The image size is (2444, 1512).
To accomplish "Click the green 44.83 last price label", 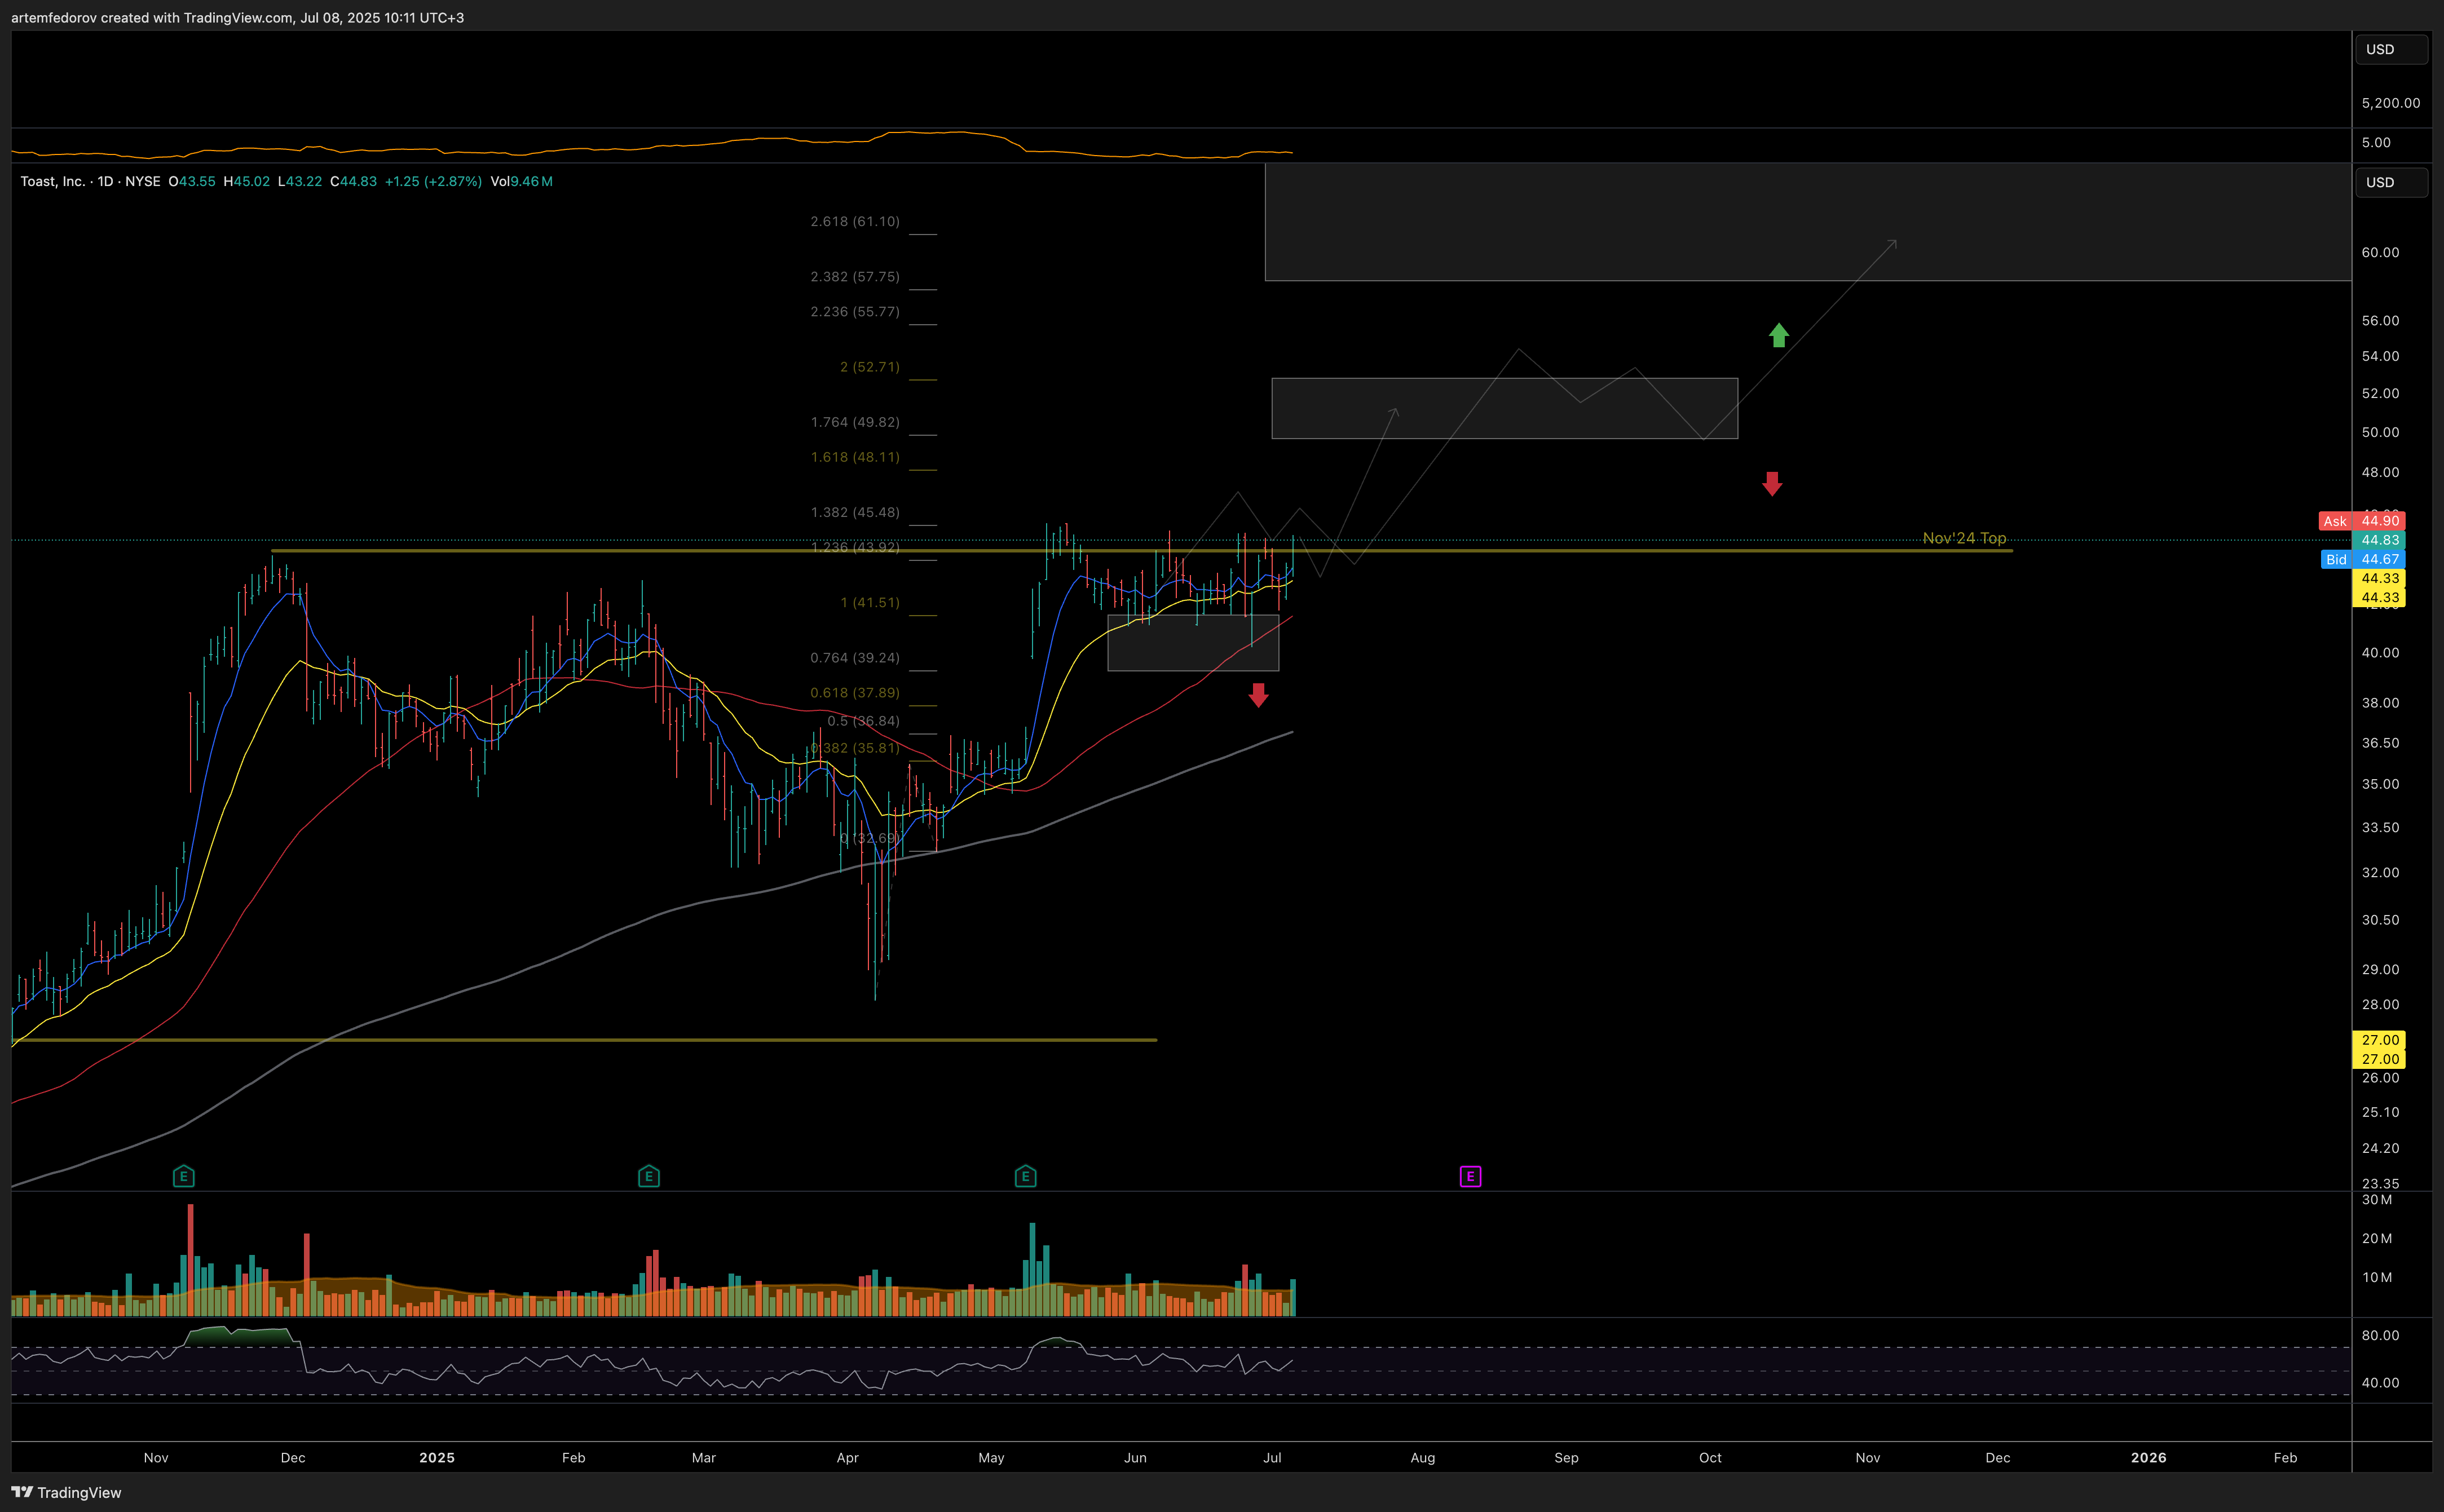I will point(2379,540).
